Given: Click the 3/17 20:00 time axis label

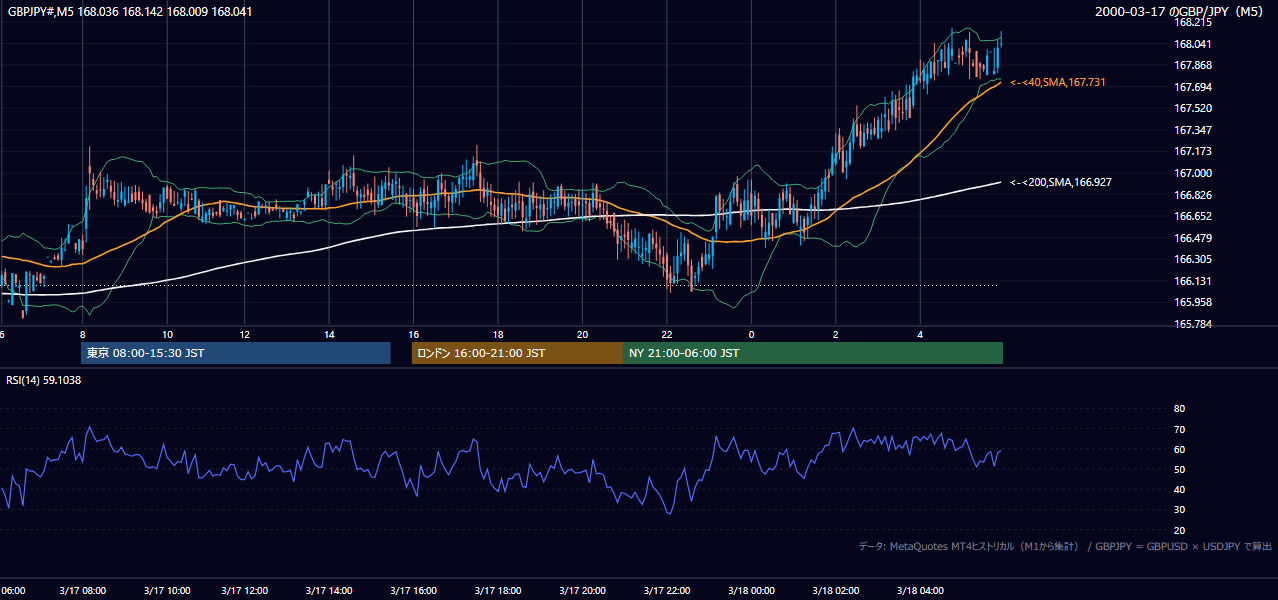Looking at the screenshot, I should point(583,590).
